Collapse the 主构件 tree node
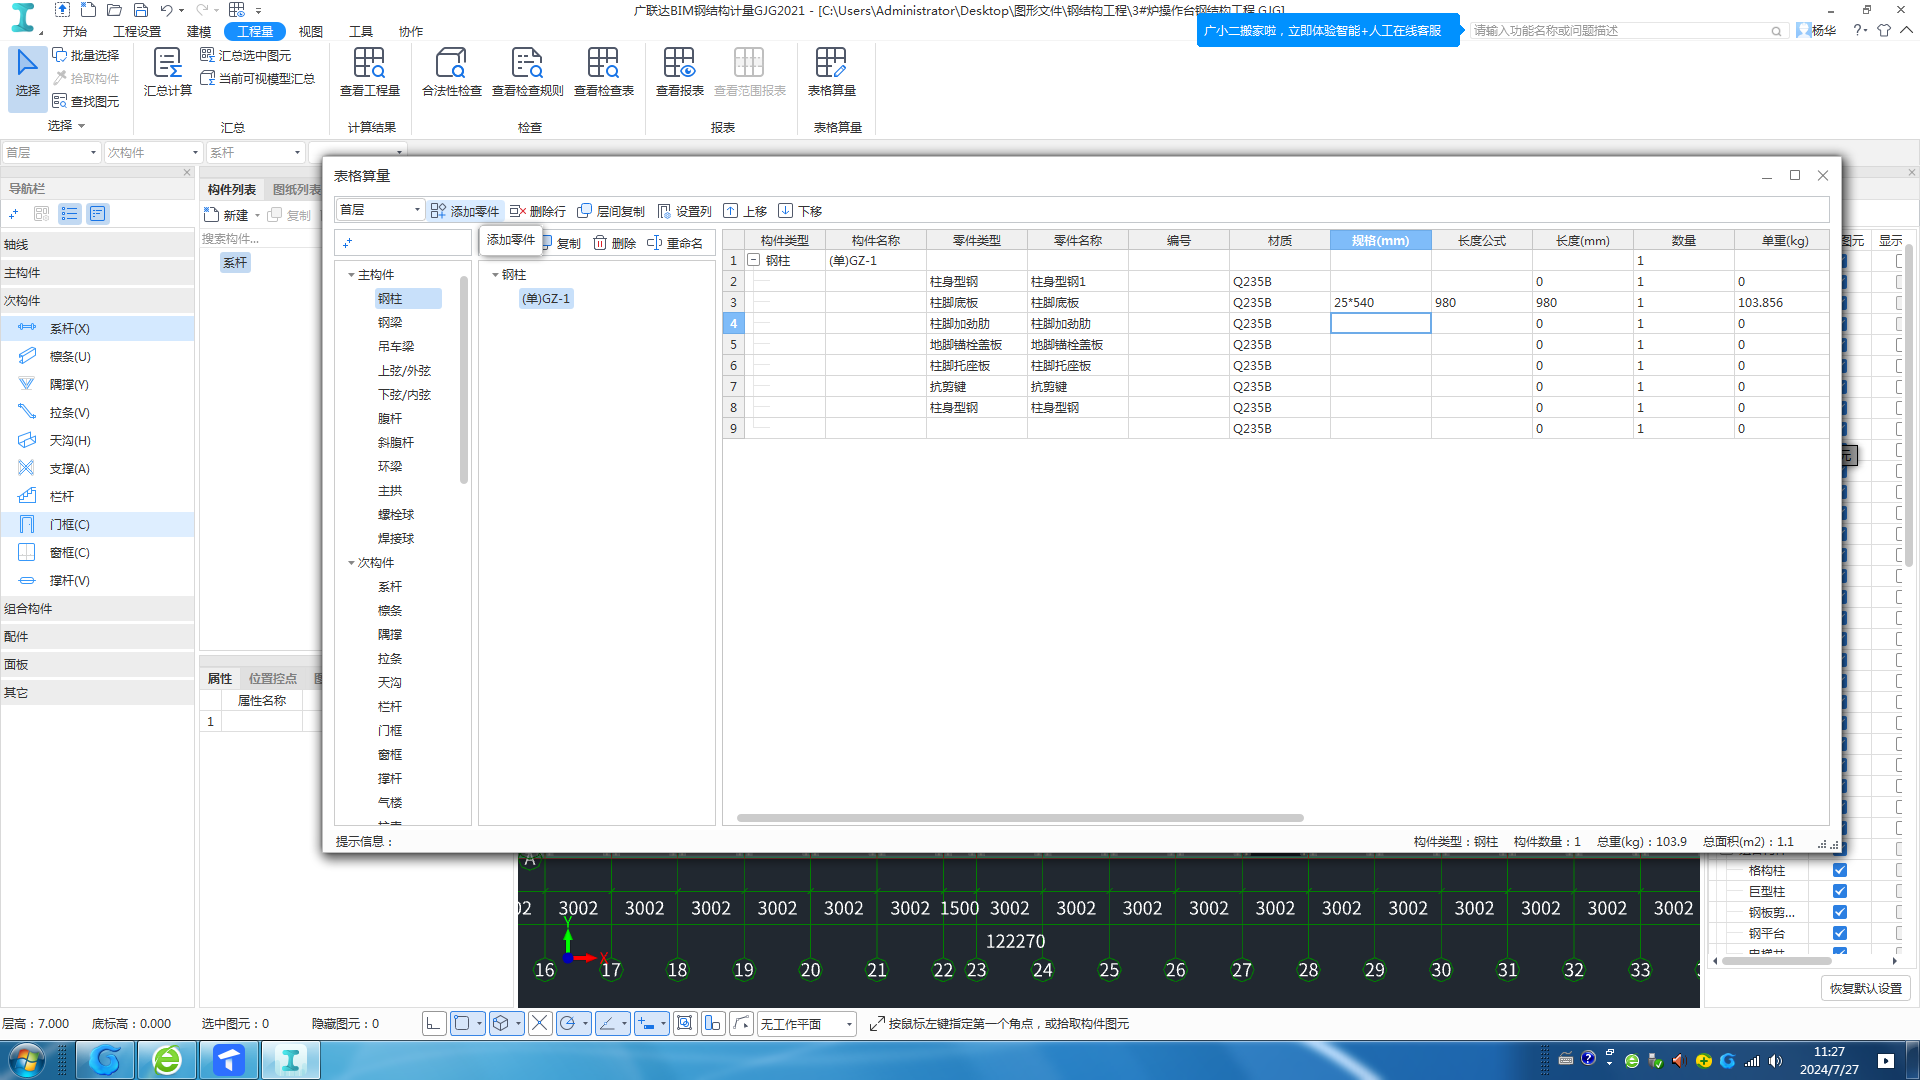 pos(351,275)
